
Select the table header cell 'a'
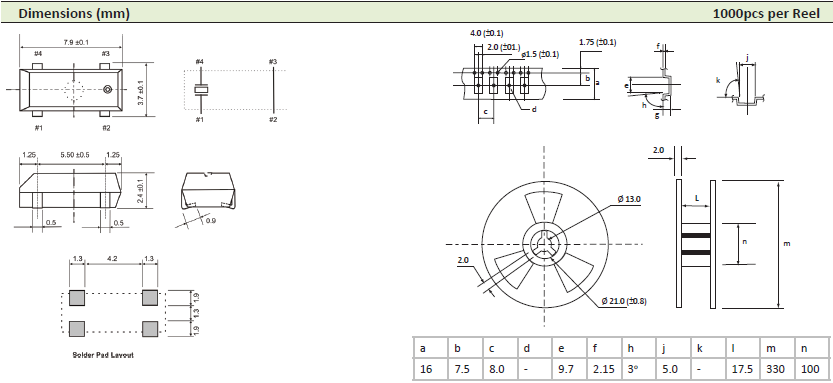(430, 348)
